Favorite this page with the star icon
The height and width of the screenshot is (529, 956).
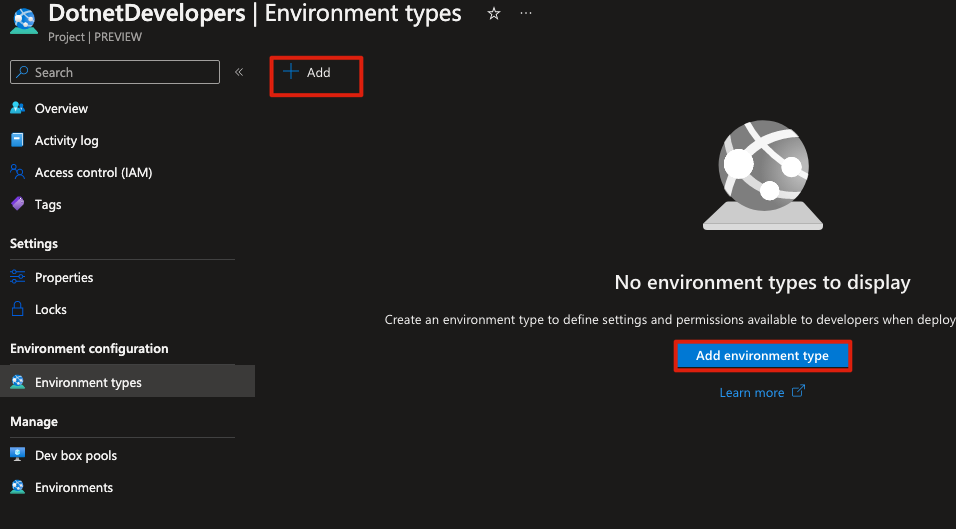click(x=493, y=14)
